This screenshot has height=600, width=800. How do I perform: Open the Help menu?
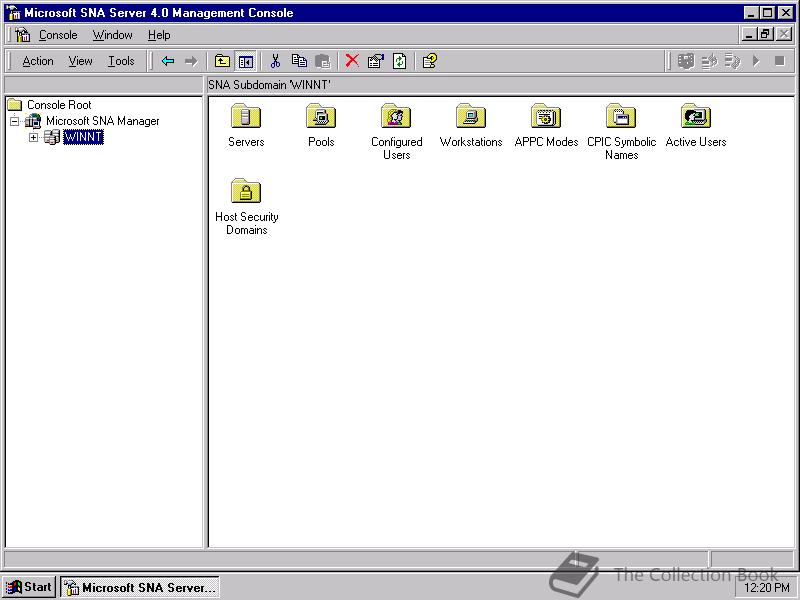159,35
